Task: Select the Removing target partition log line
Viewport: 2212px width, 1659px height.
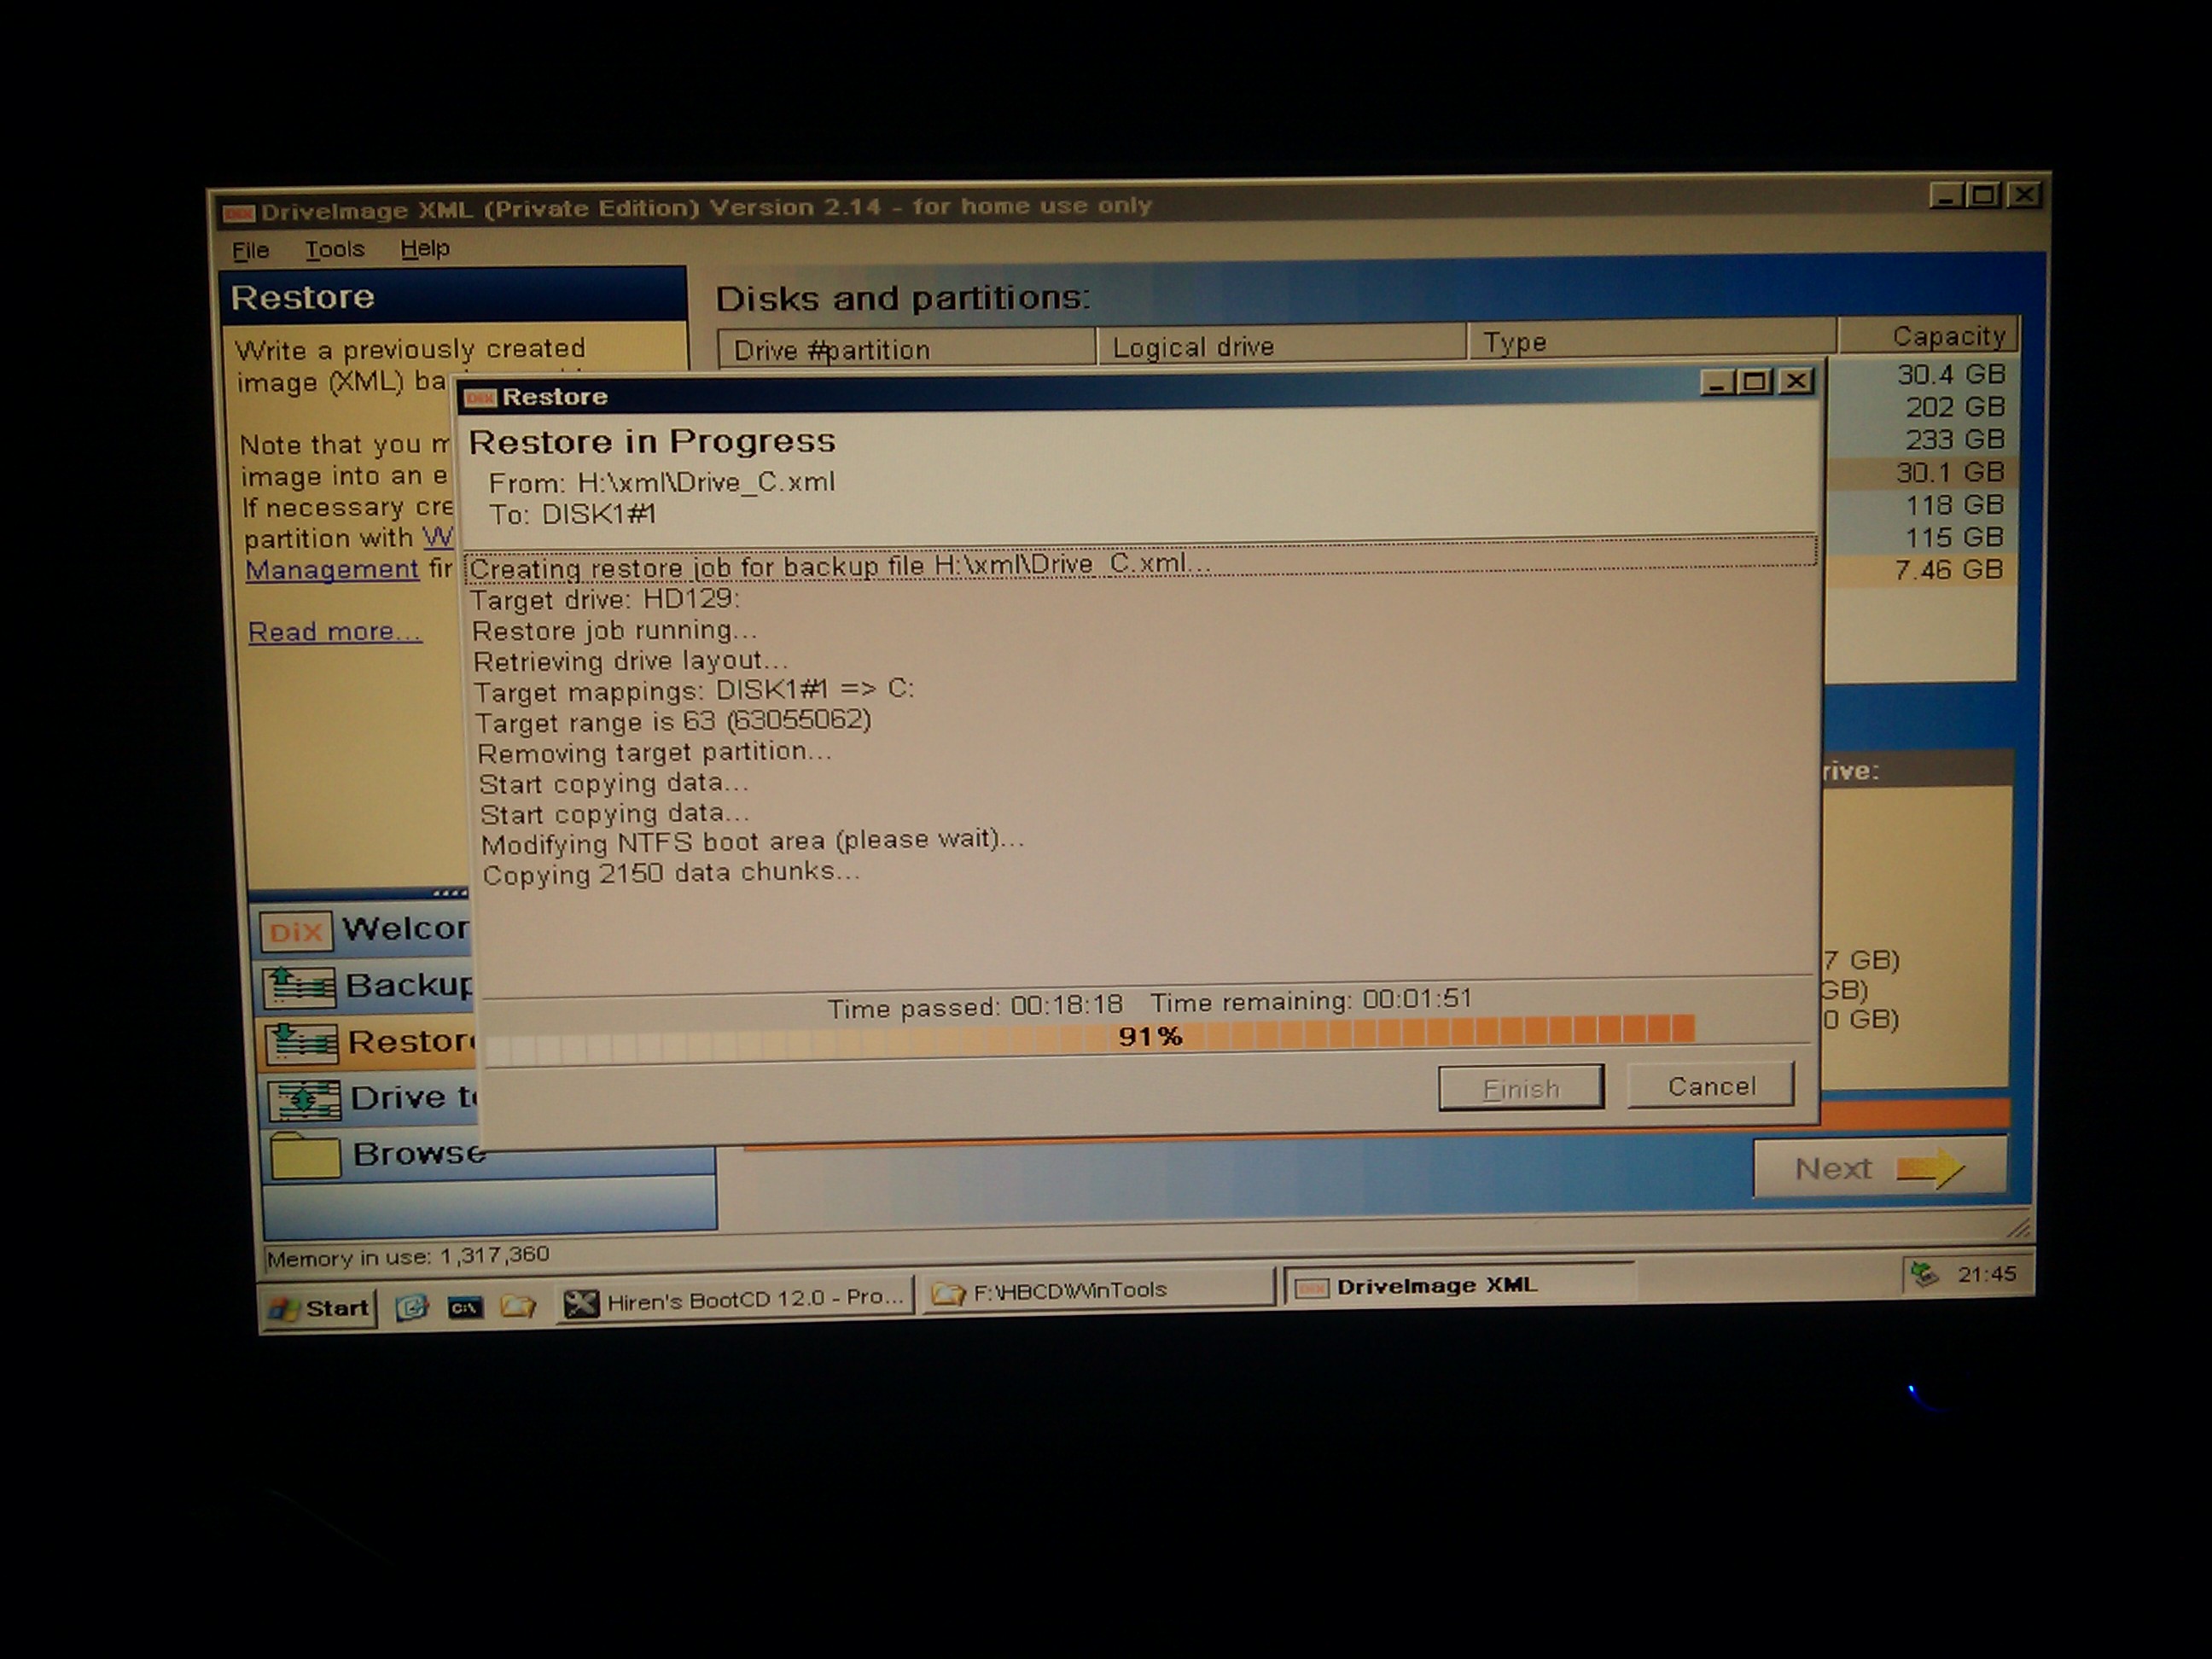Action: [654, 753]
